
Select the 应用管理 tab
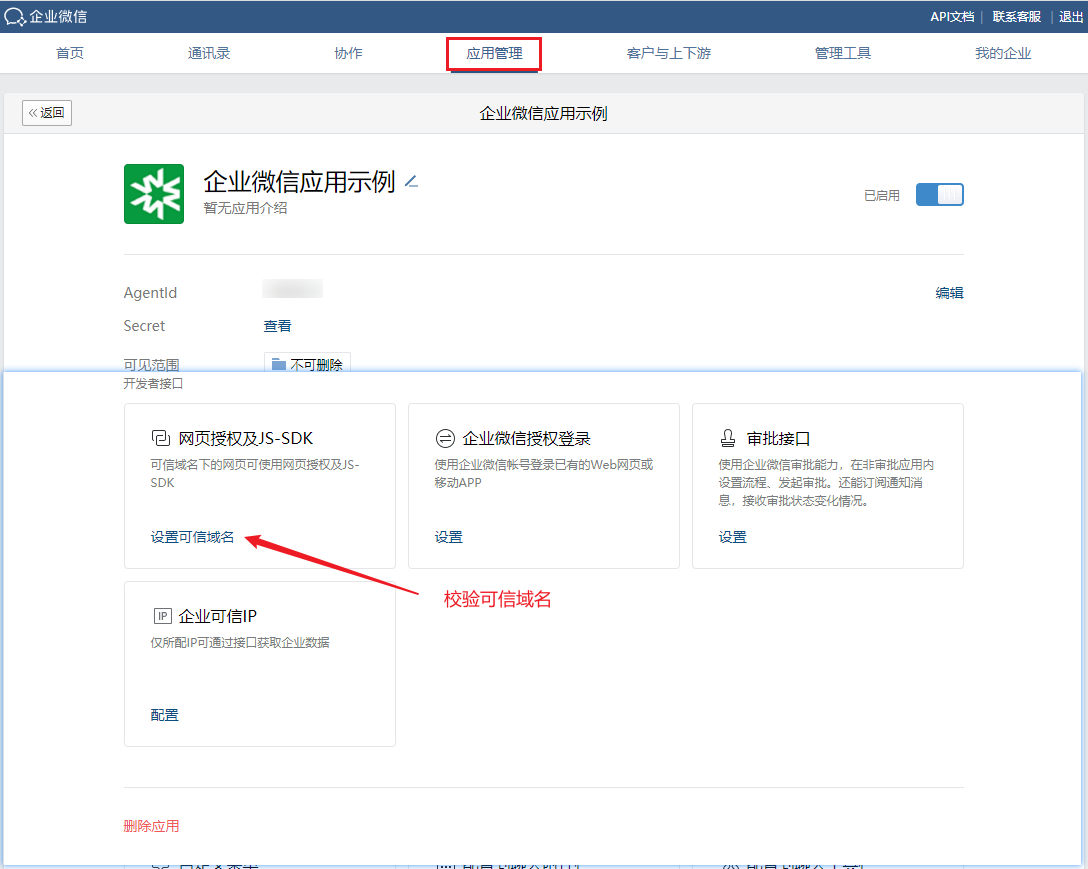click(494, 53)
